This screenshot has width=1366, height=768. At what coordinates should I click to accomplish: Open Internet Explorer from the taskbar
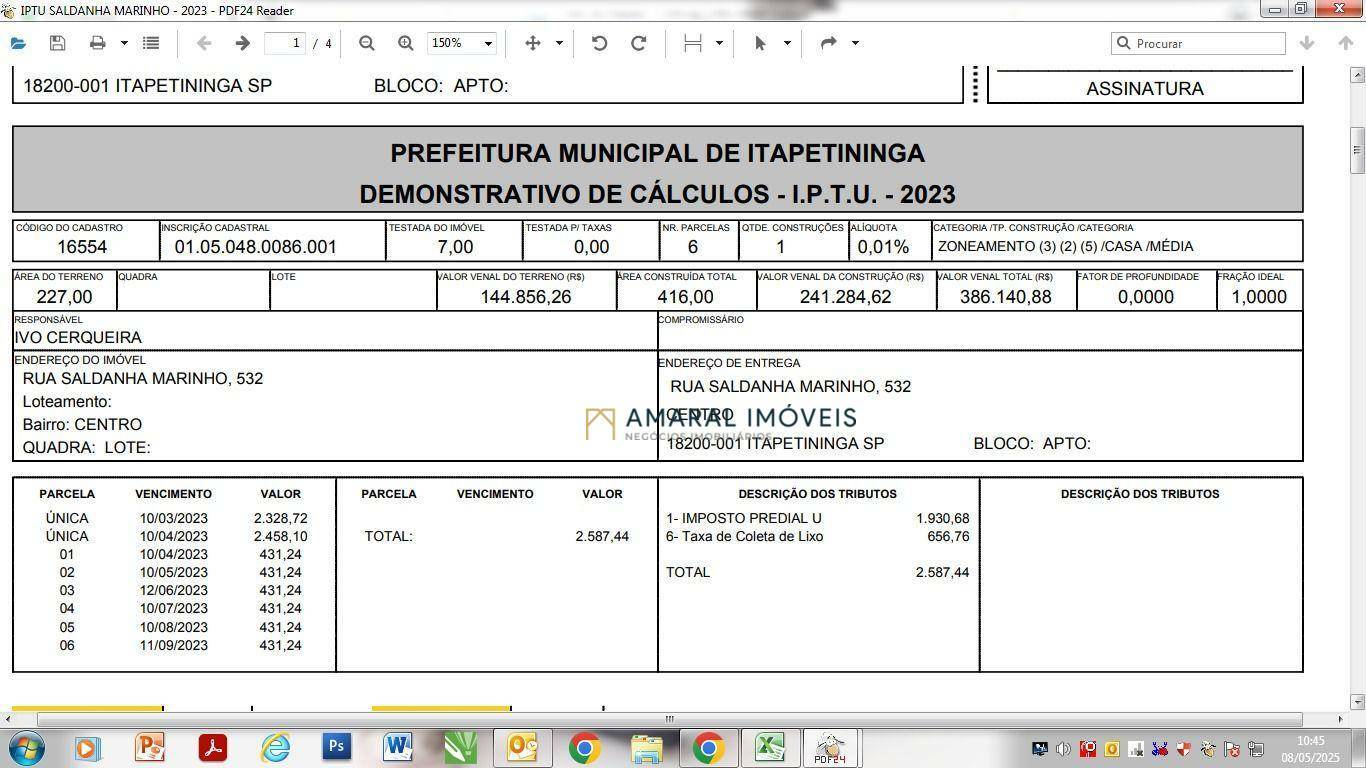pos(274,748)
